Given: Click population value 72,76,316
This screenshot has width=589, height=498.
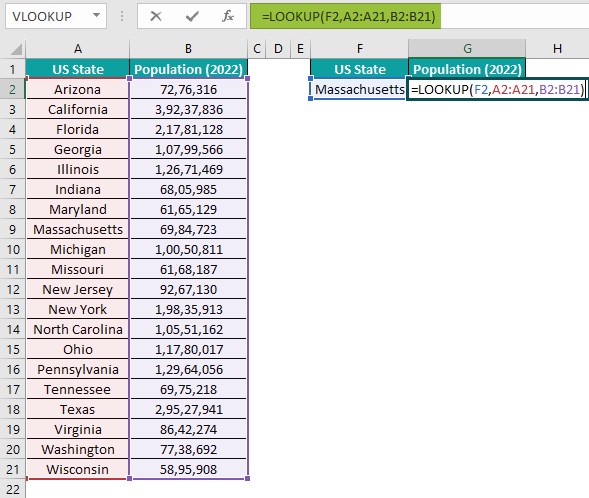Looking at the screenshot, I should [189, 89].
